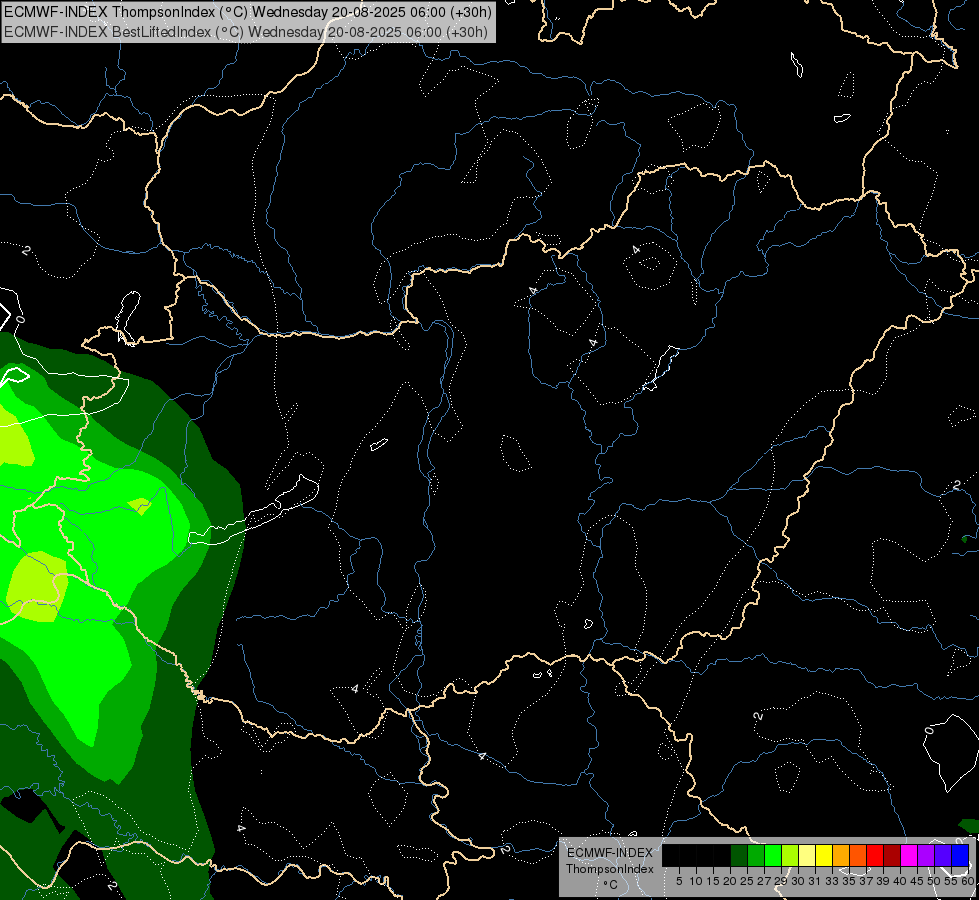The image size is (979, 900).
Task: Select the blue 55-60 legend swatch
Action: pyautogui.click(x=960, y=855)
